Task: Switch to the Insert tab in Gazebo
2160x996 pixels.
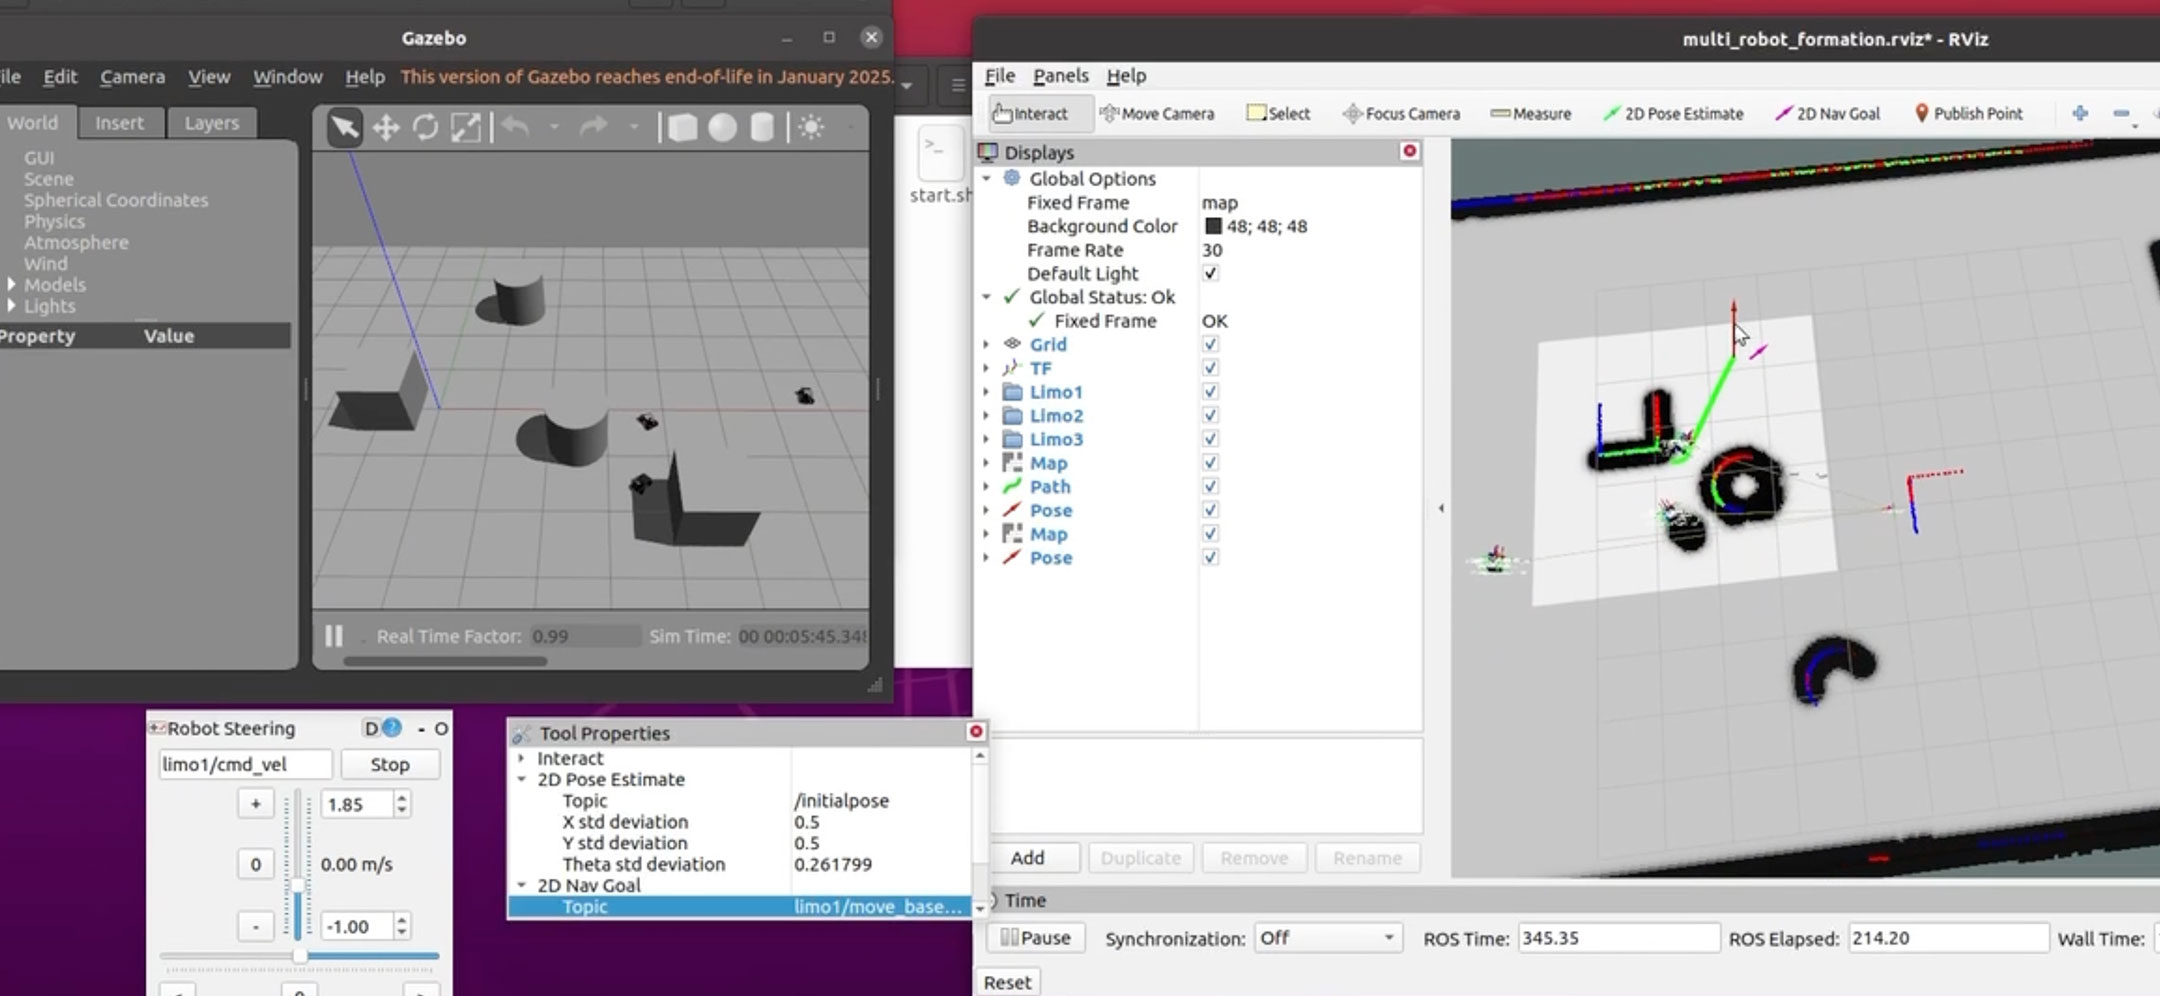Action: click(x=119, y=123)
